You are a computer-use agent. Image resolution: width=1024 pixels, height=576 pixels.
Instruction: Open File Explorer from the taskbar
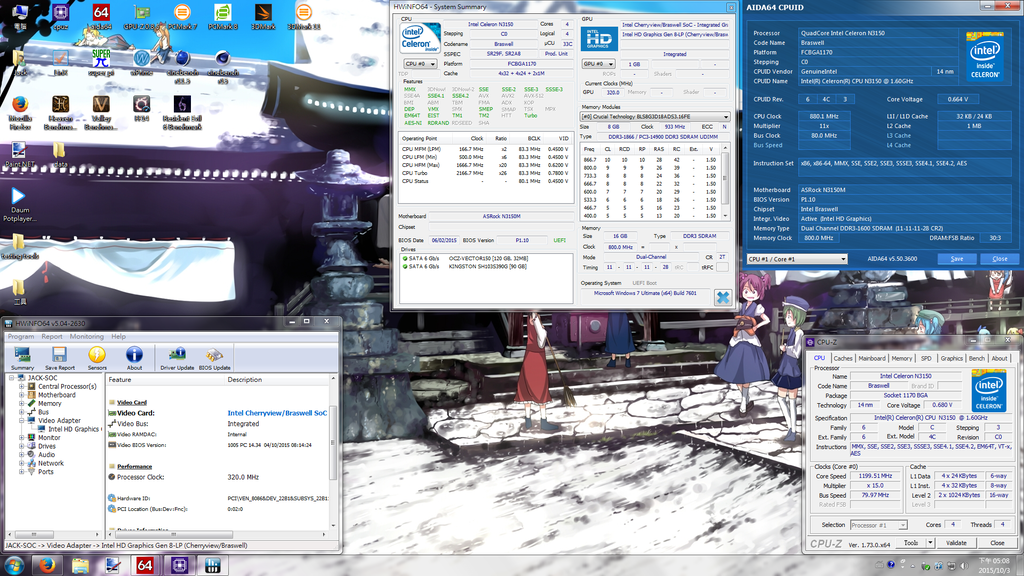point(80,565)
